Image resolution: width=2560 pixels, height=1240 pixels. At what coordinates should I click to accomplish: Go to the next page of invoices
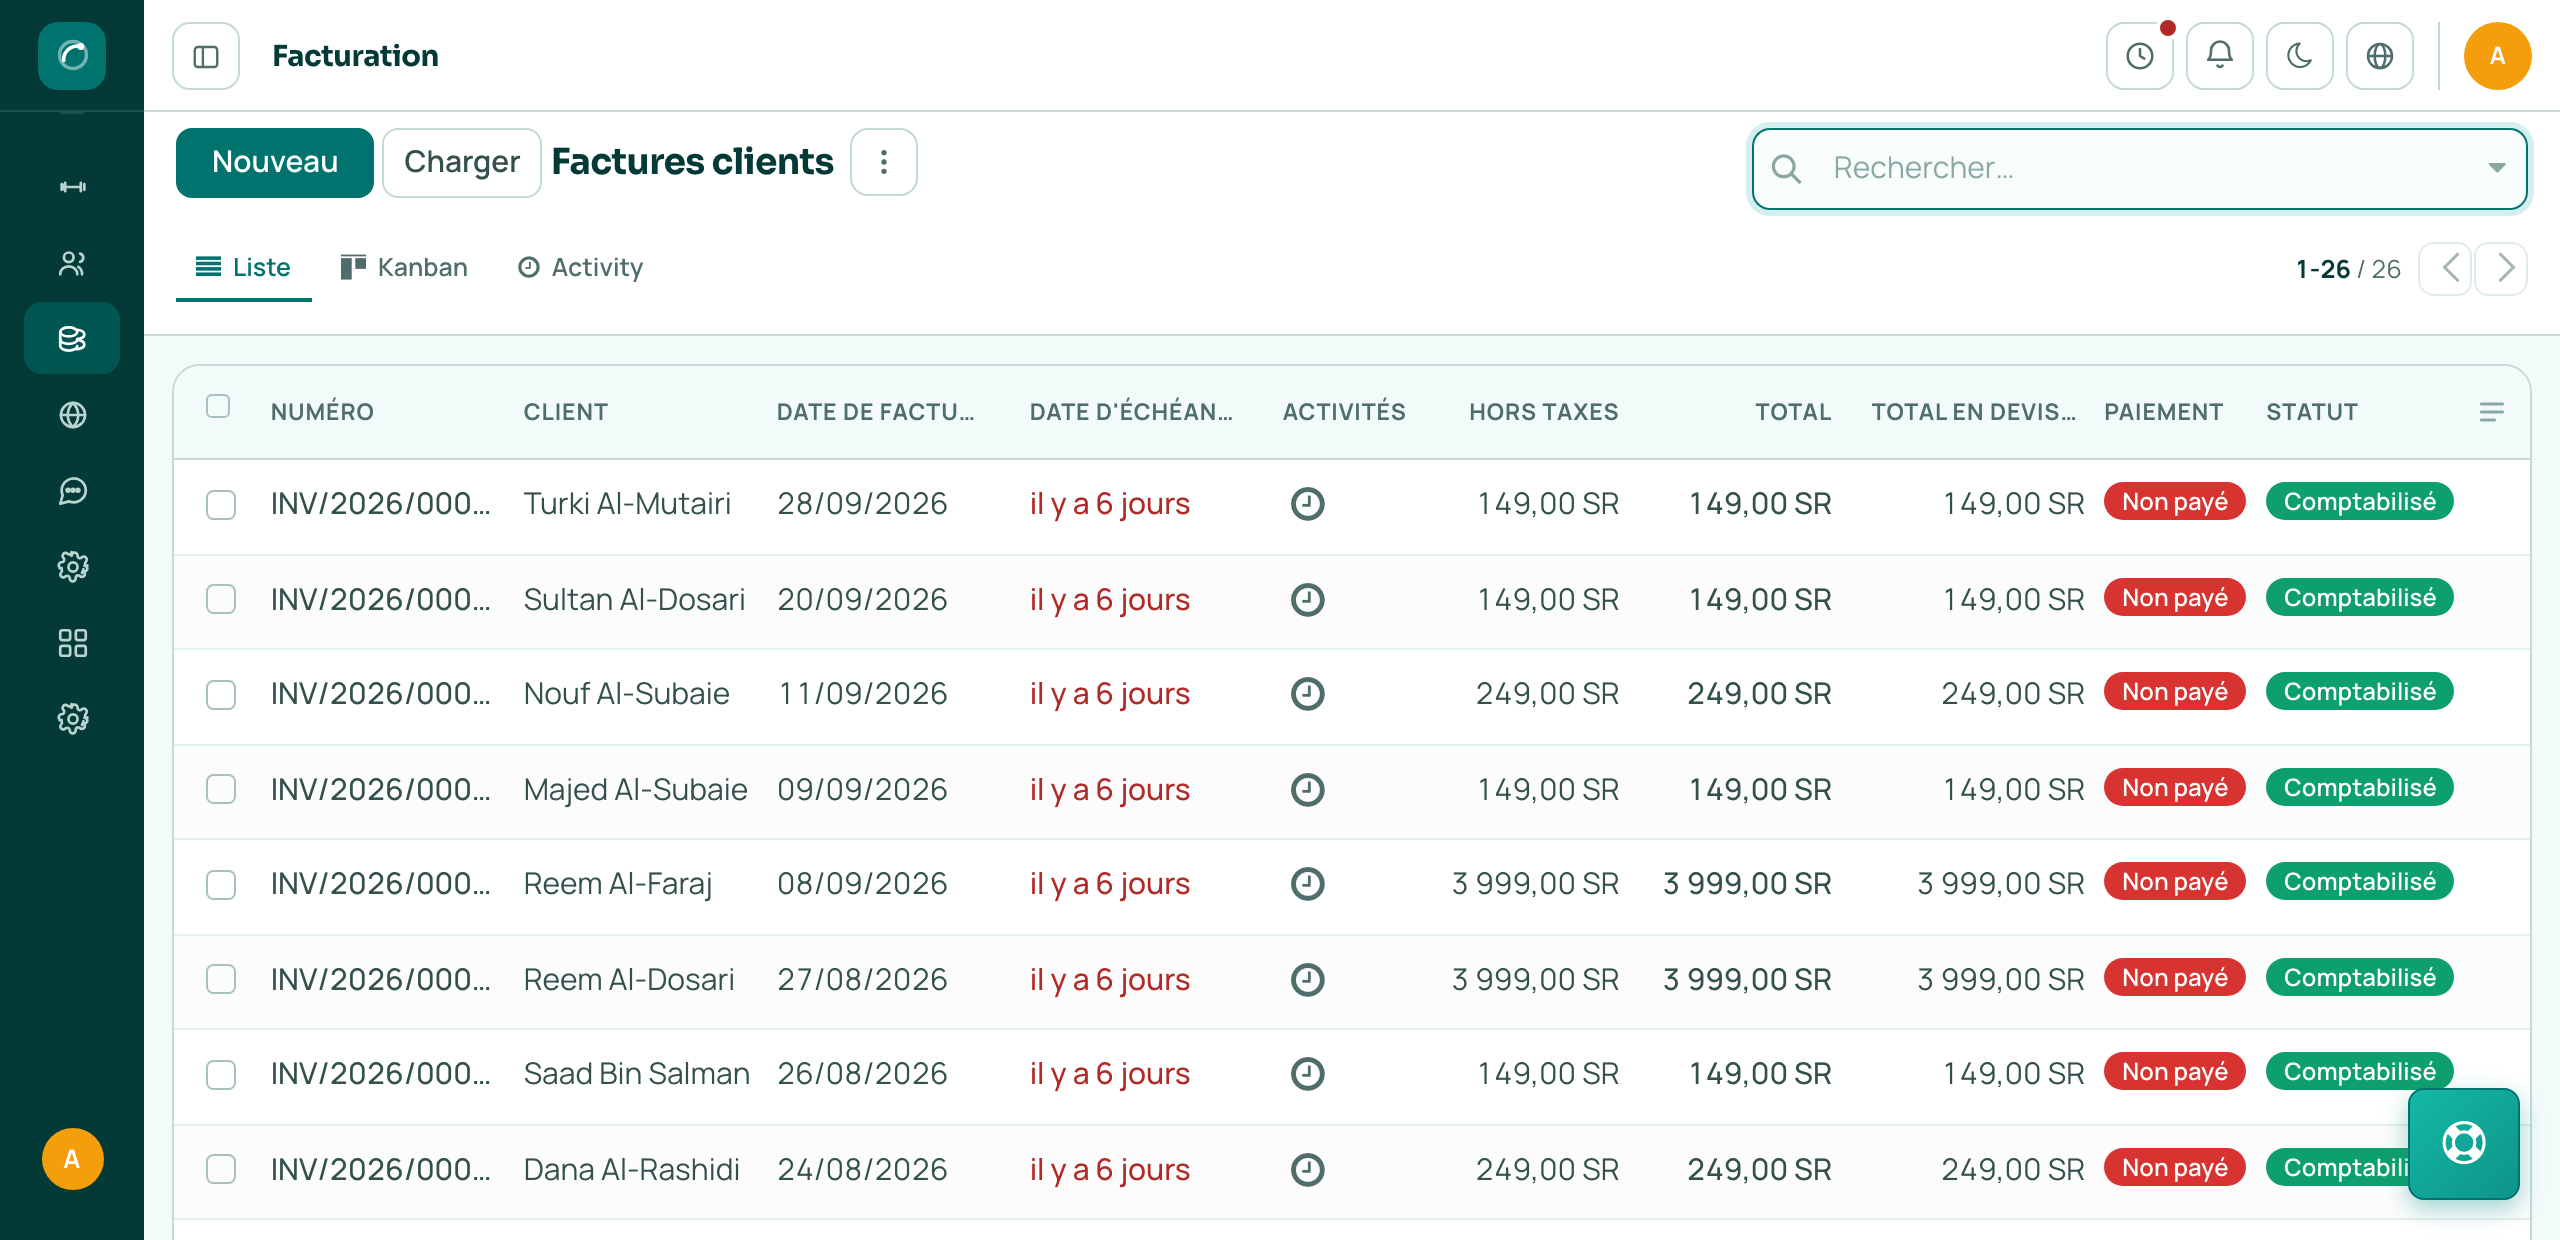pyautogui.click(x=2503, y=268)
